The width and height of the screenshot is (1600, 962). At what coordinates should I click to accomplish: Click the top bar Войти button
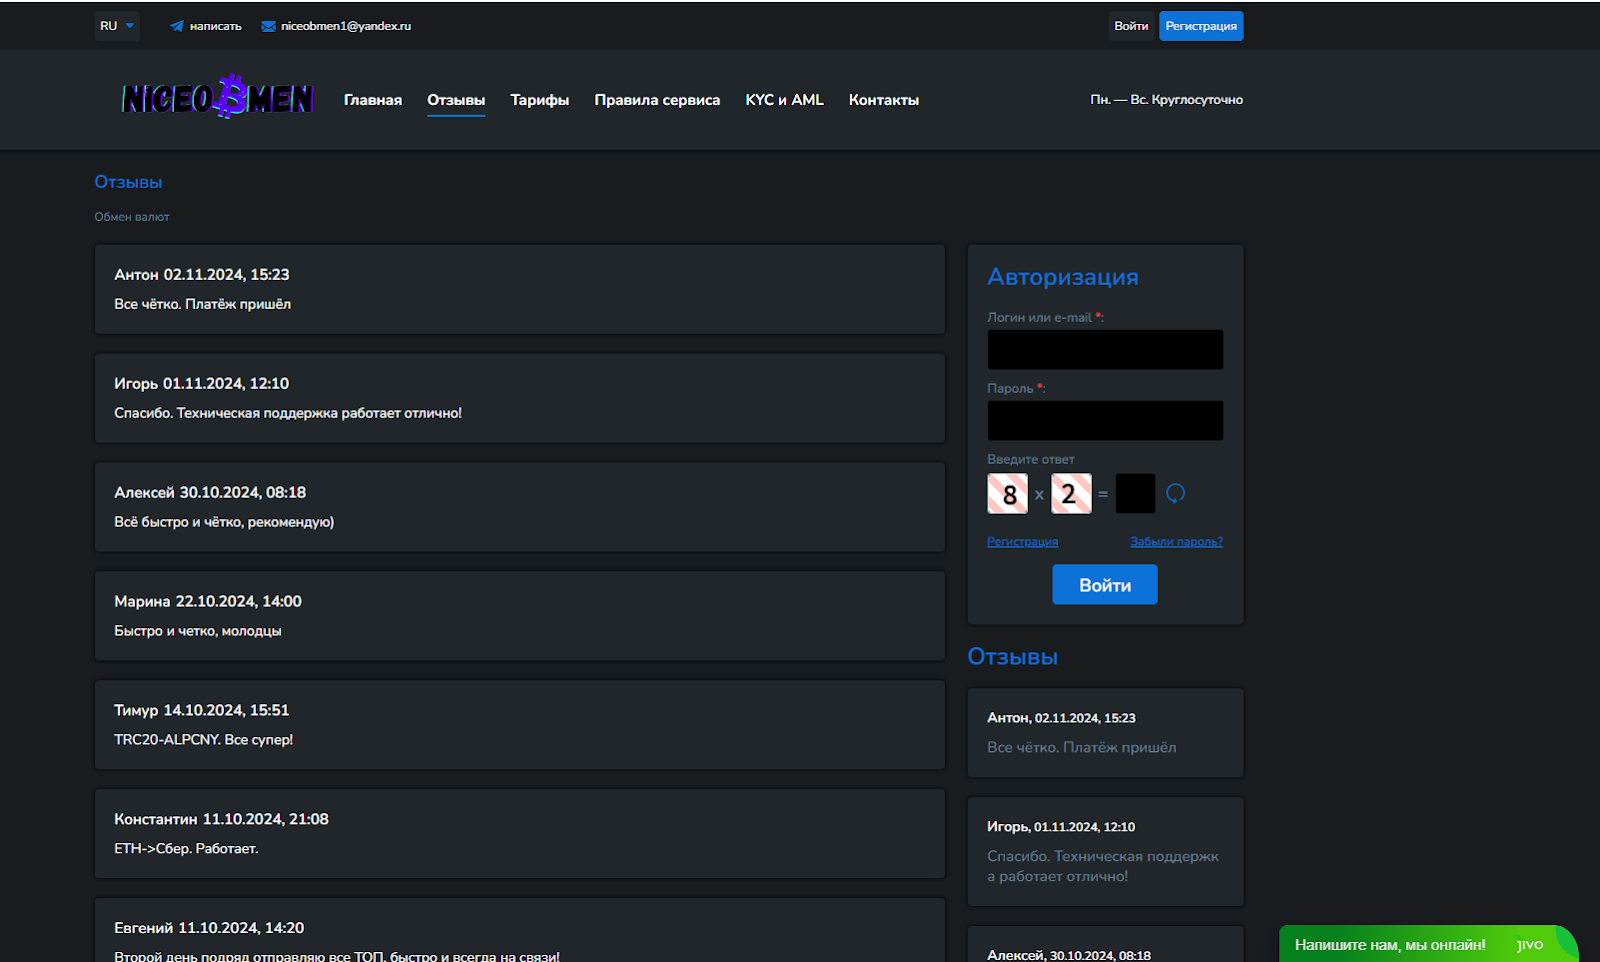tap(1131, 26)
